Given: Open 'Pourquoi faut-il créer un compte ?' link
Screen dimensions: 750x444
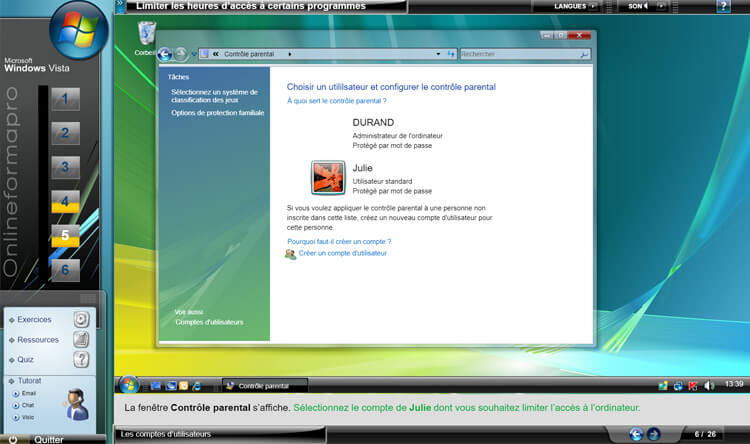Looking at the screenshot, I should click(x=339, y=242).
